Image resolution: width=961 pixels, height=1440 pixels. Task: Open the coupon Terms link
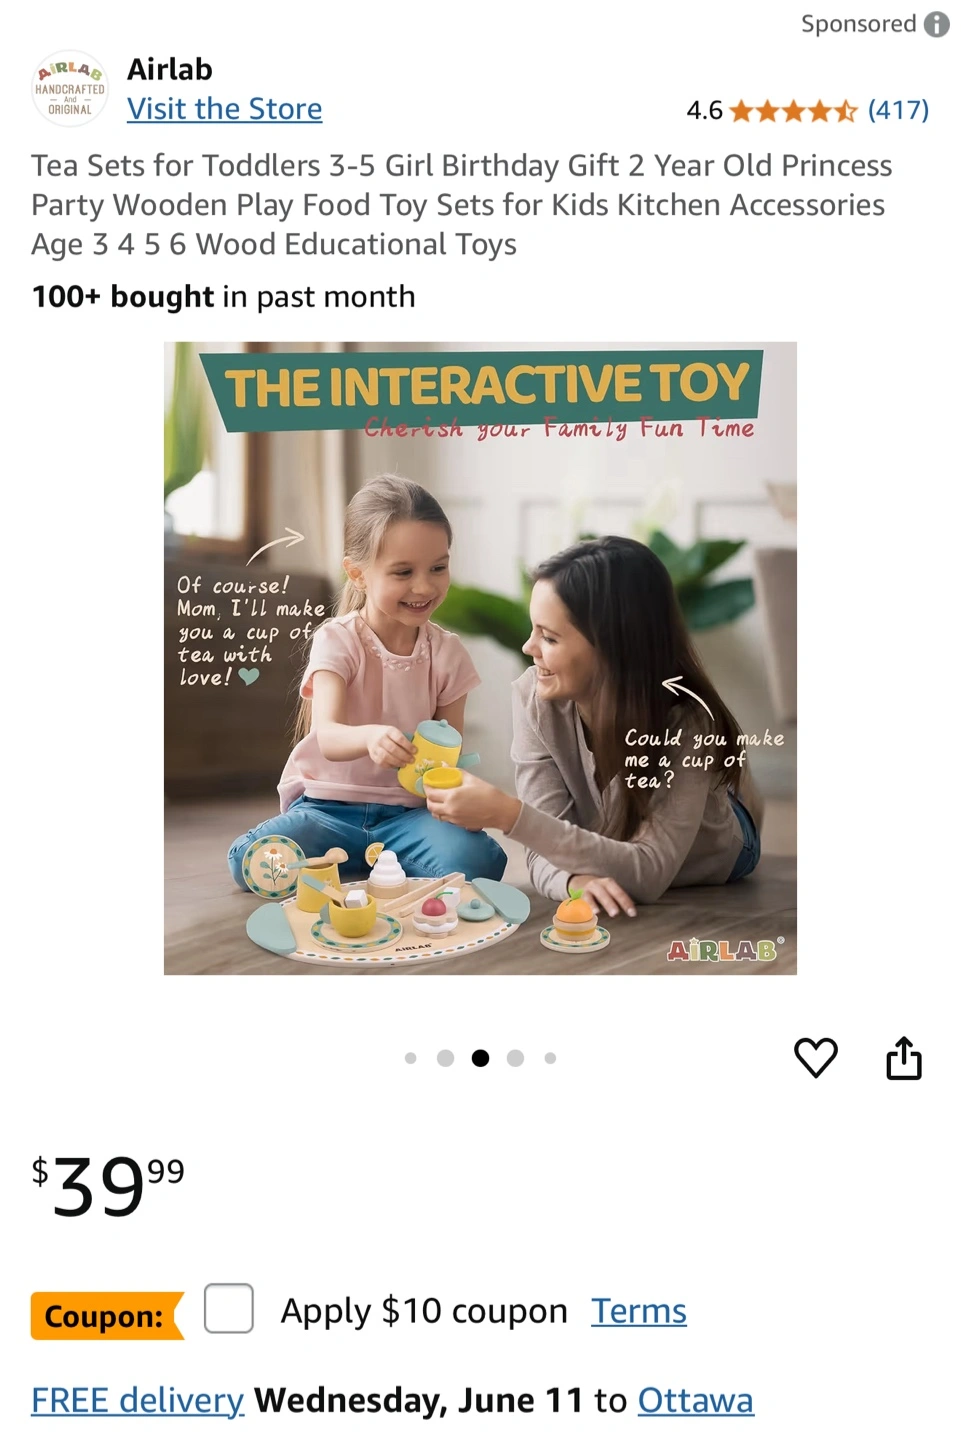point(638,1311)
